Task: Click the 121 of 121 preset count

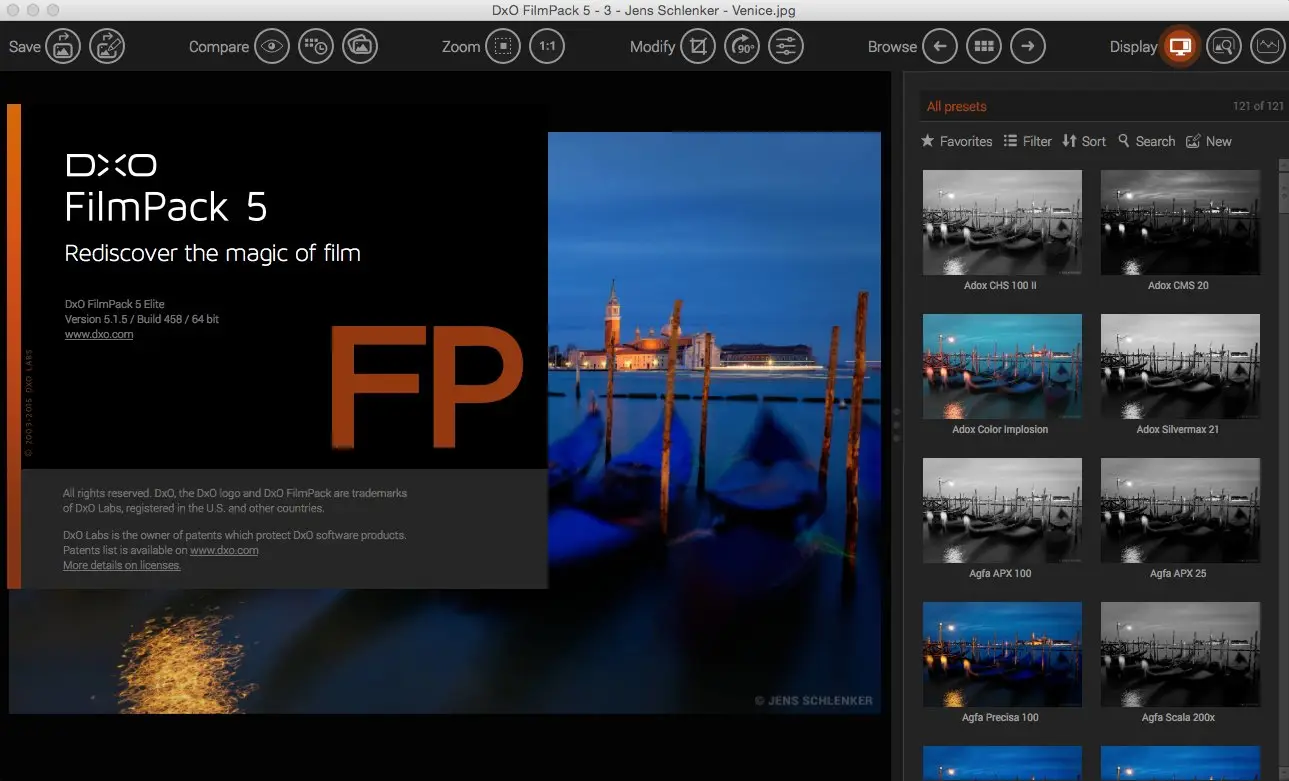Action: coord(1258,106)
